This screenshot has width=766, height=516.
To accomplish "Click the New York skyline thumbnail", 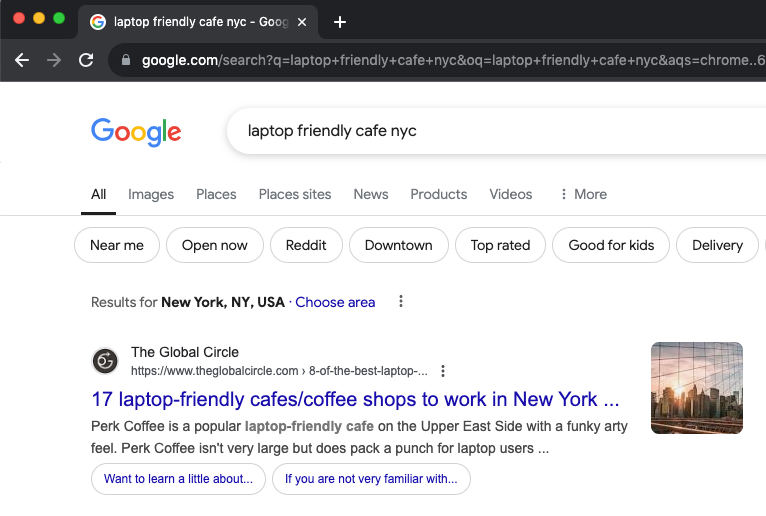I will tap(696, 388).
